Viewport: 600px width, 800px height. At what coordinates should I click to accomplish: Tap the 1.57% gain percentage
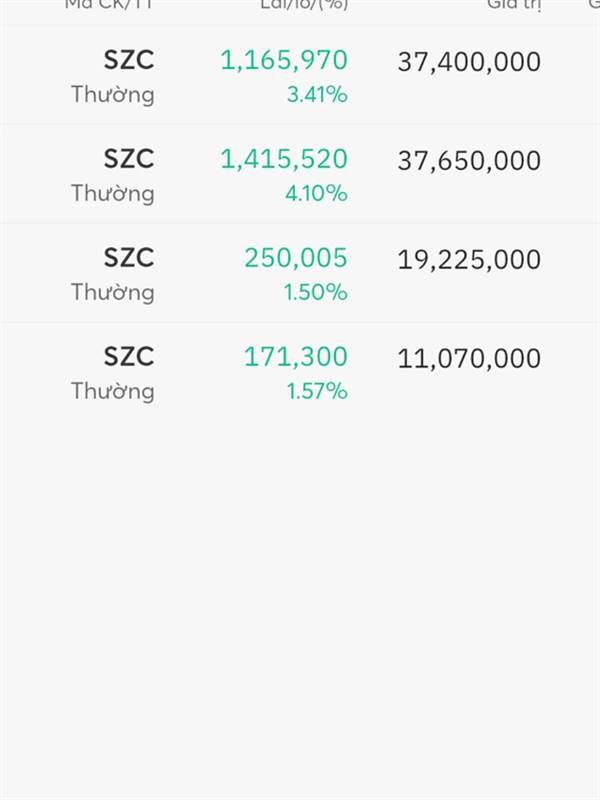pos(317,391)
